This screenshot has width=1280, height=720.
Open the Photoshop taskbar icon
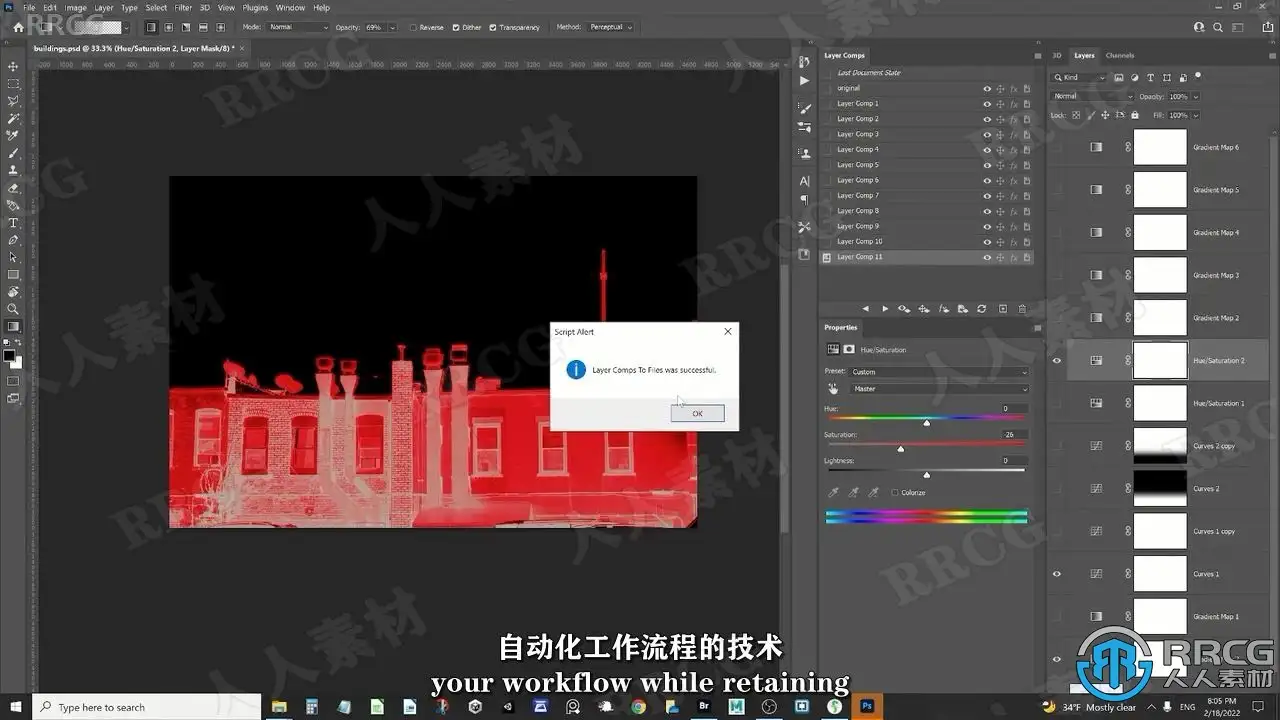867,707
